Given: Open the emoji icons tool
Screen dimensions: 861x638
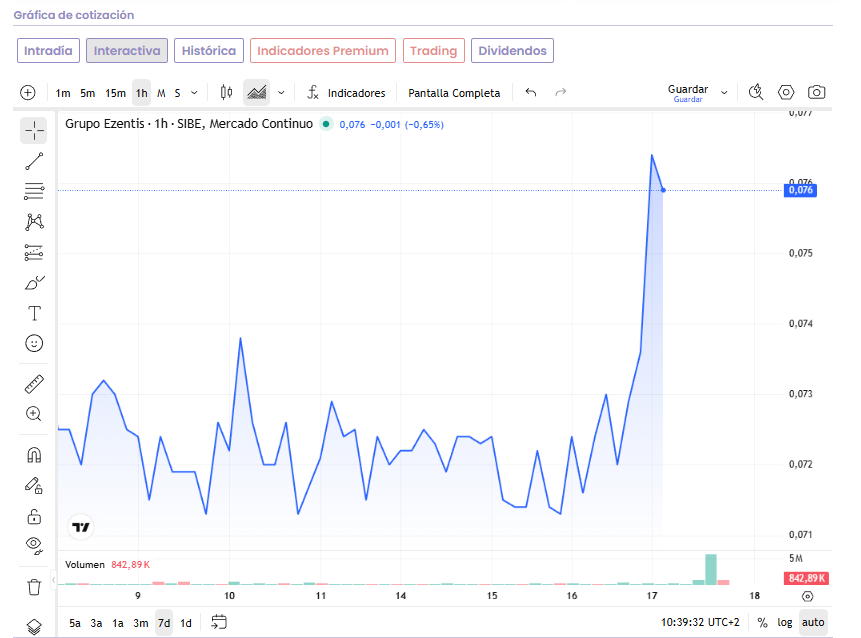Looking at the screenshot, I should coord(34,344).
